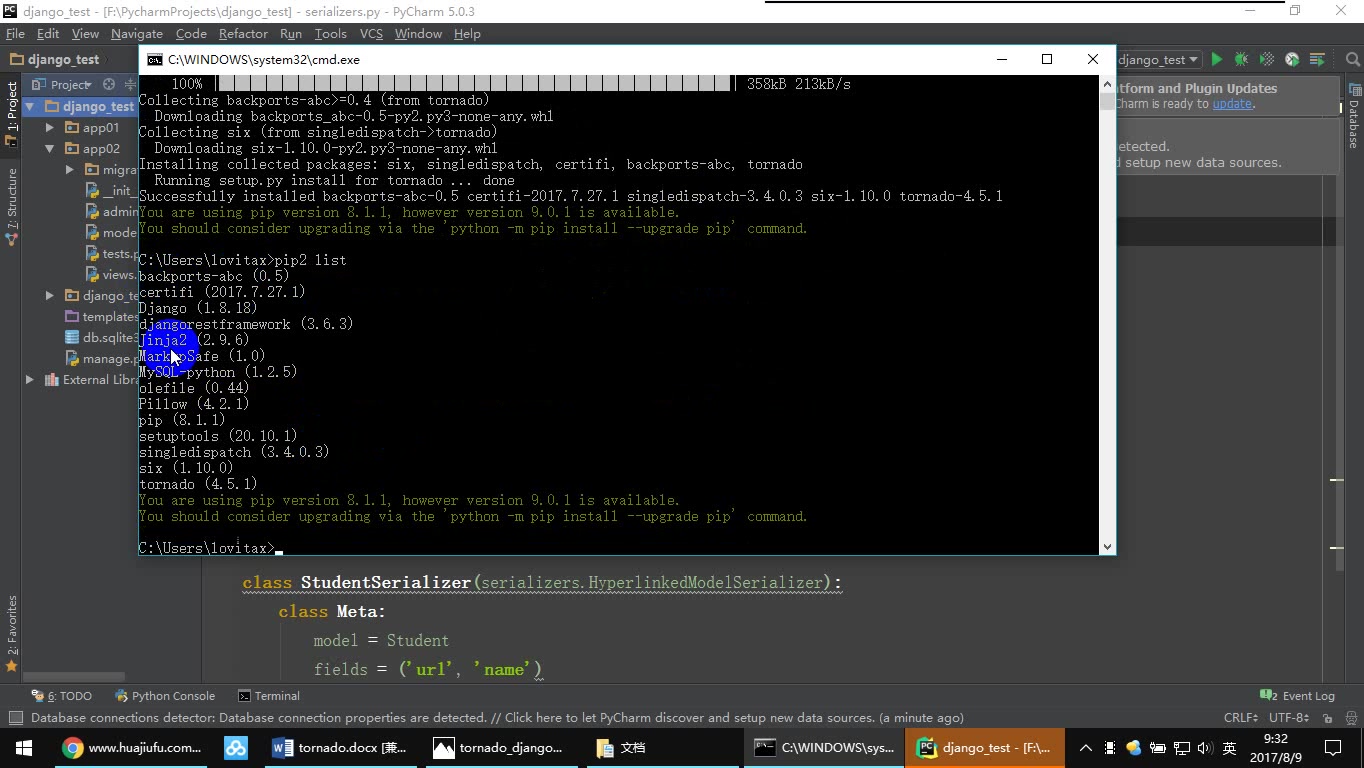
Task: Select the templates folder in project tree
Action: (x=101, y=316)
